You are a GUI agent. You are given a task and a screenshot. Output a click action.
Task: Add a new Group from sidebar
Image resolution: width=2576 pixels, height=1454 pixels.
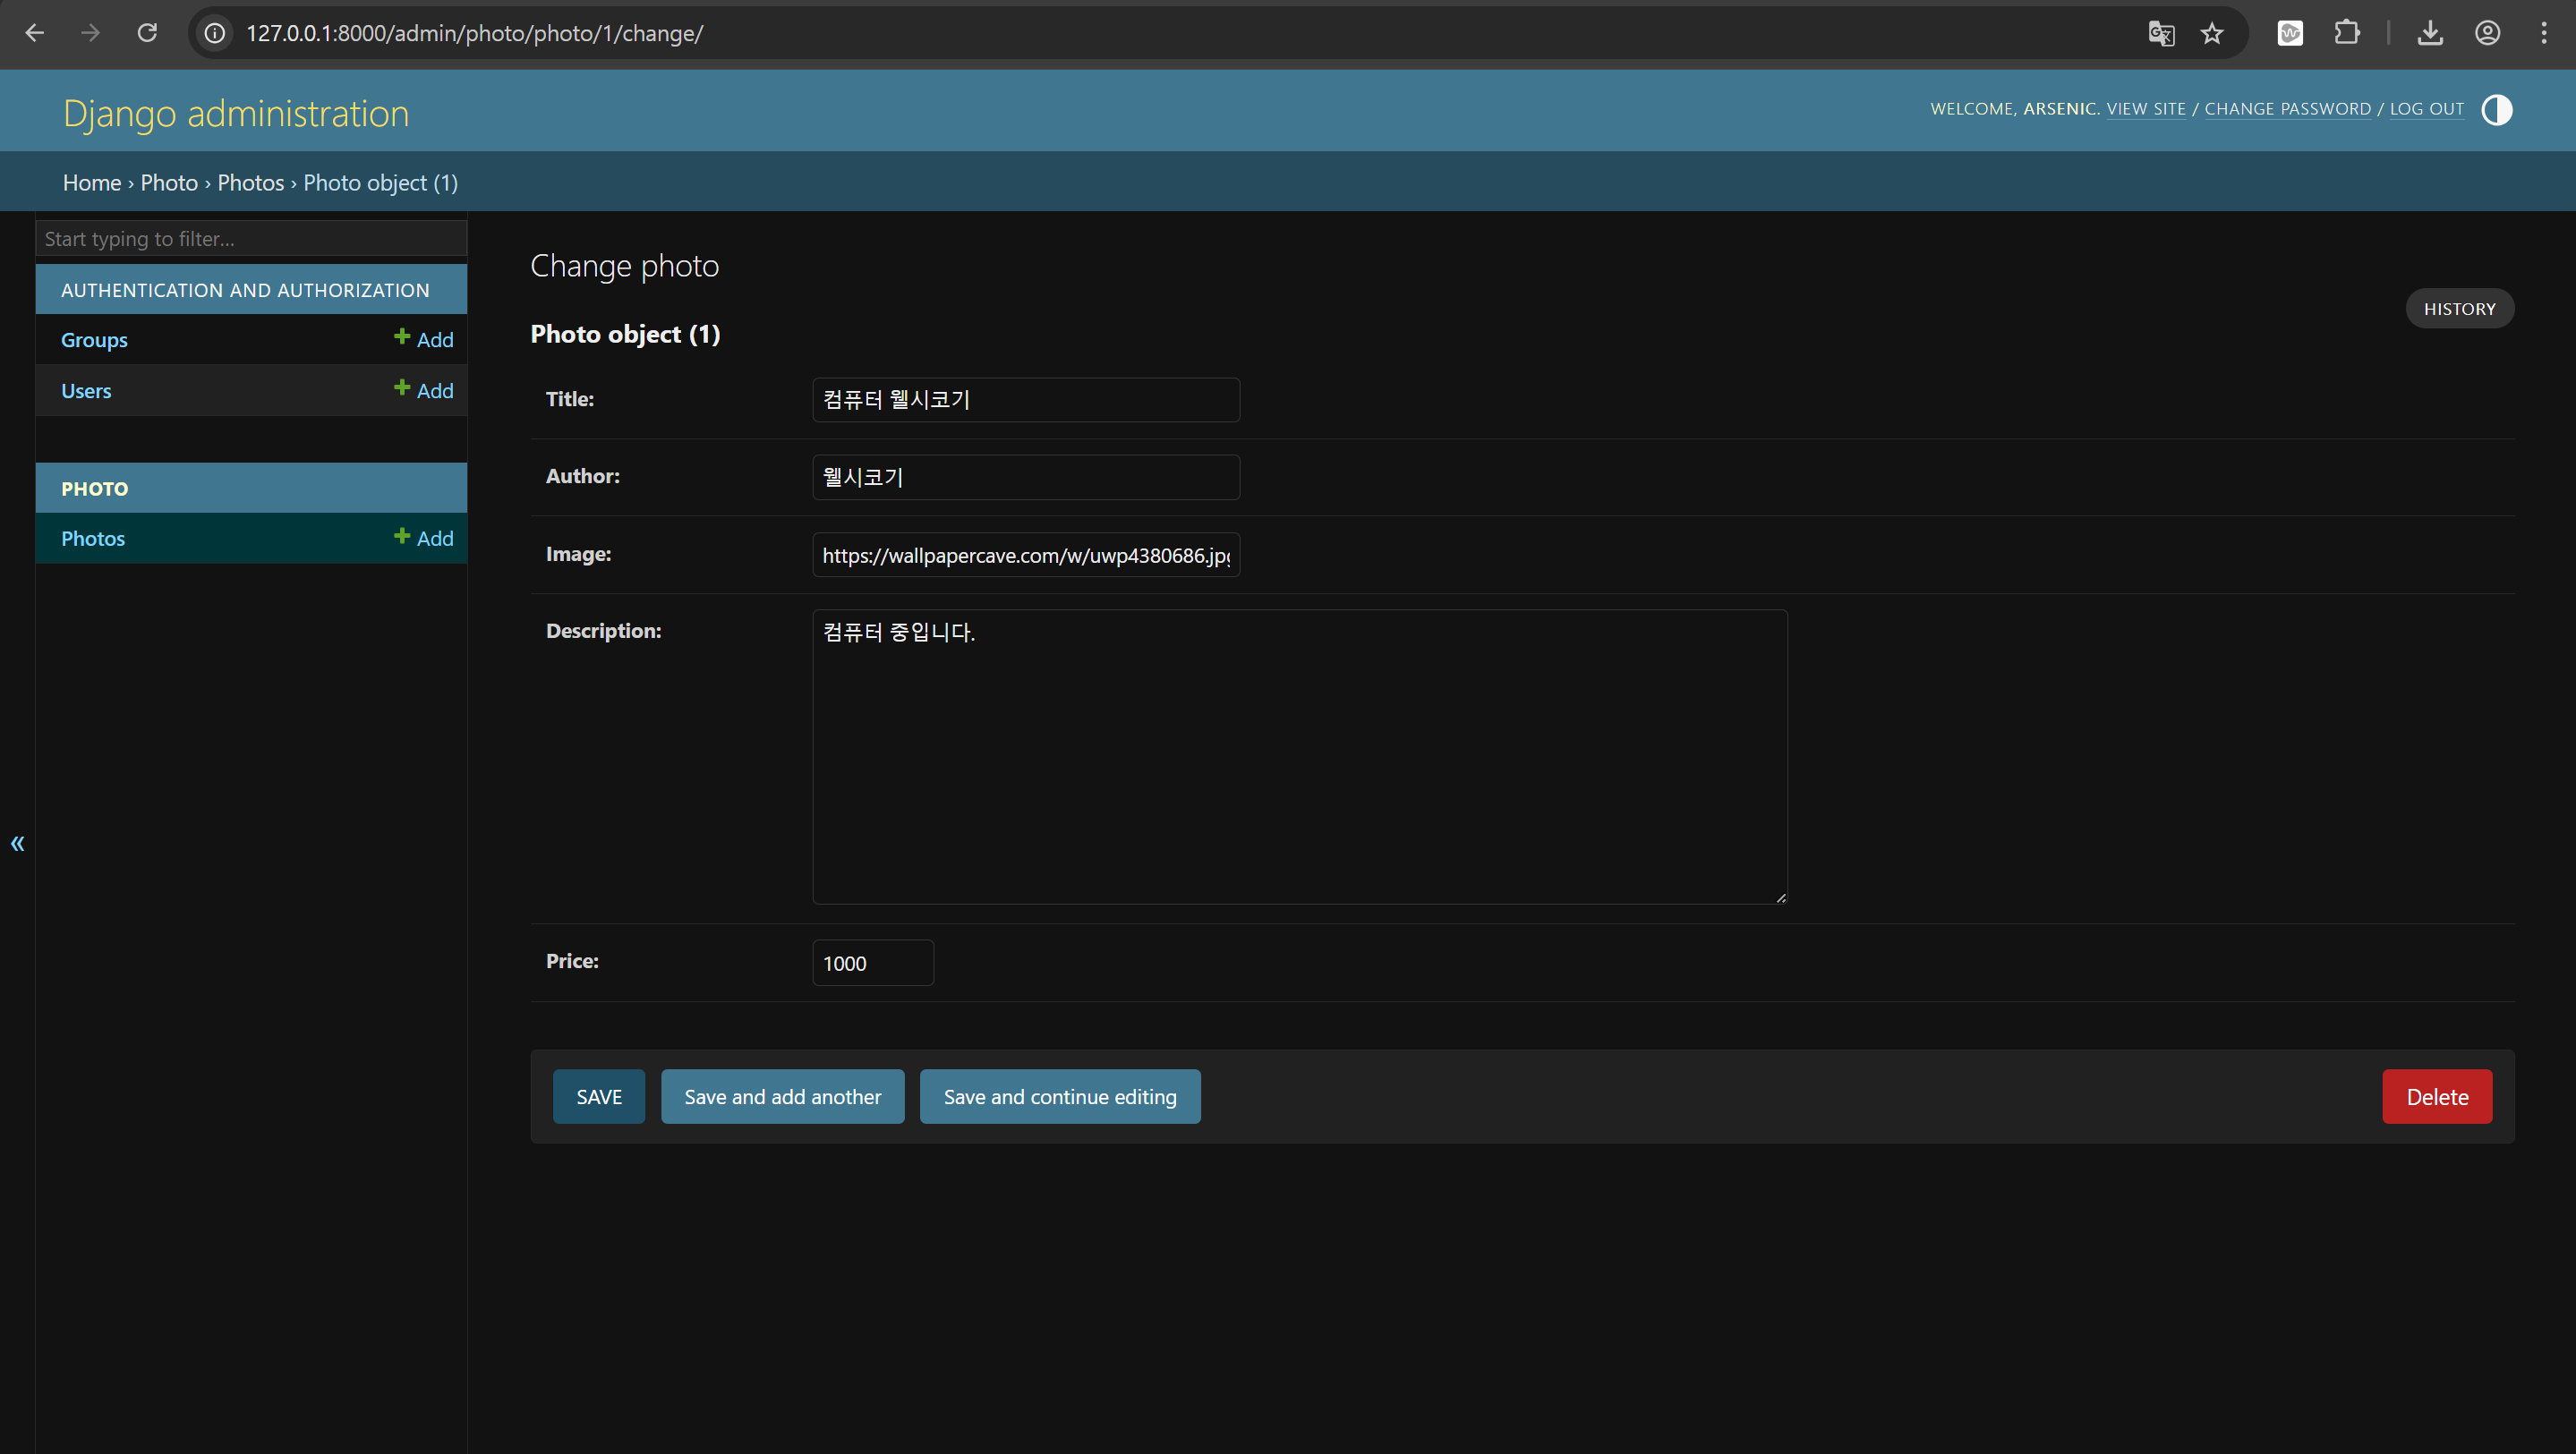coord(424,339)
